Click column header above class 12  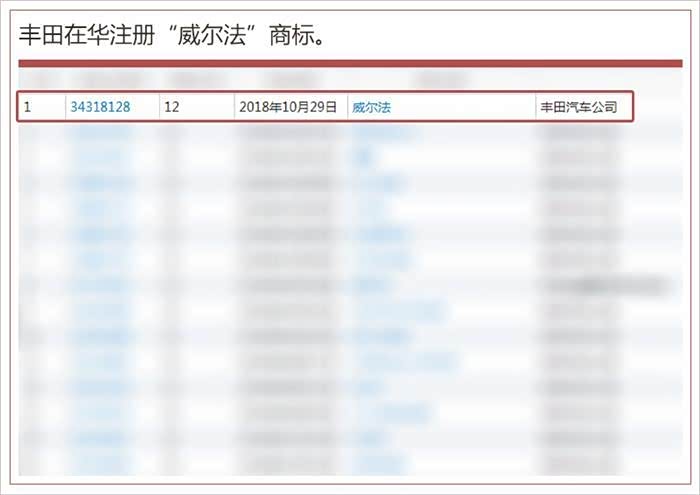[x=185, y=80]
